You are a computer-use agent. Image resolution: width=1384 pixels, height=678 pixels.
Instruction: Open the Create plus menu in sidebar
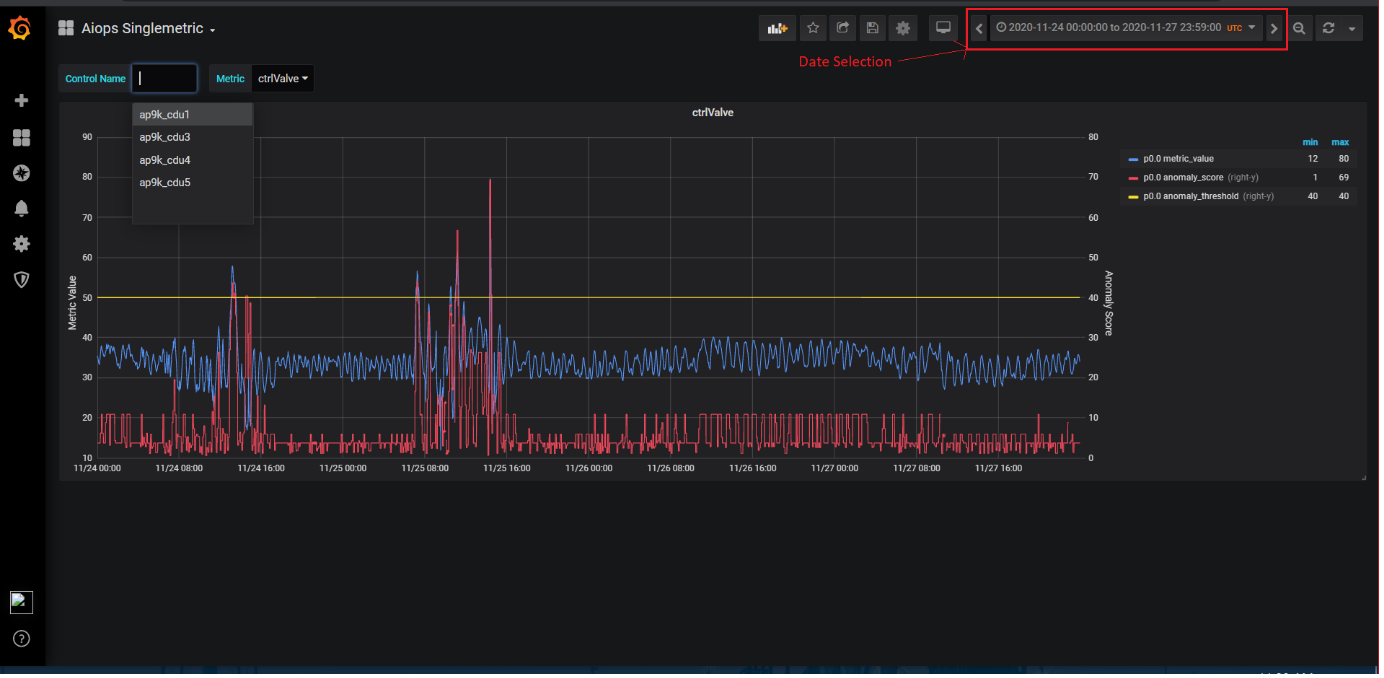coord(21,101)
